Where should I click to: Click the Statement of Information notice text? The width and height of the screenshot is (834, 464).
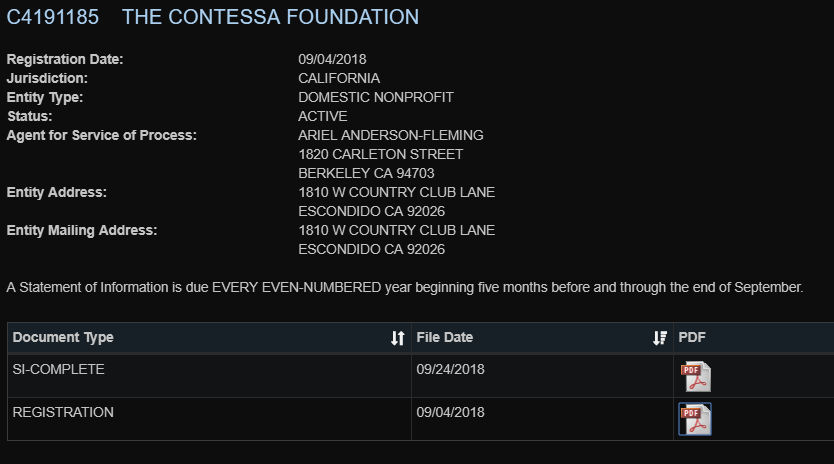405,287
